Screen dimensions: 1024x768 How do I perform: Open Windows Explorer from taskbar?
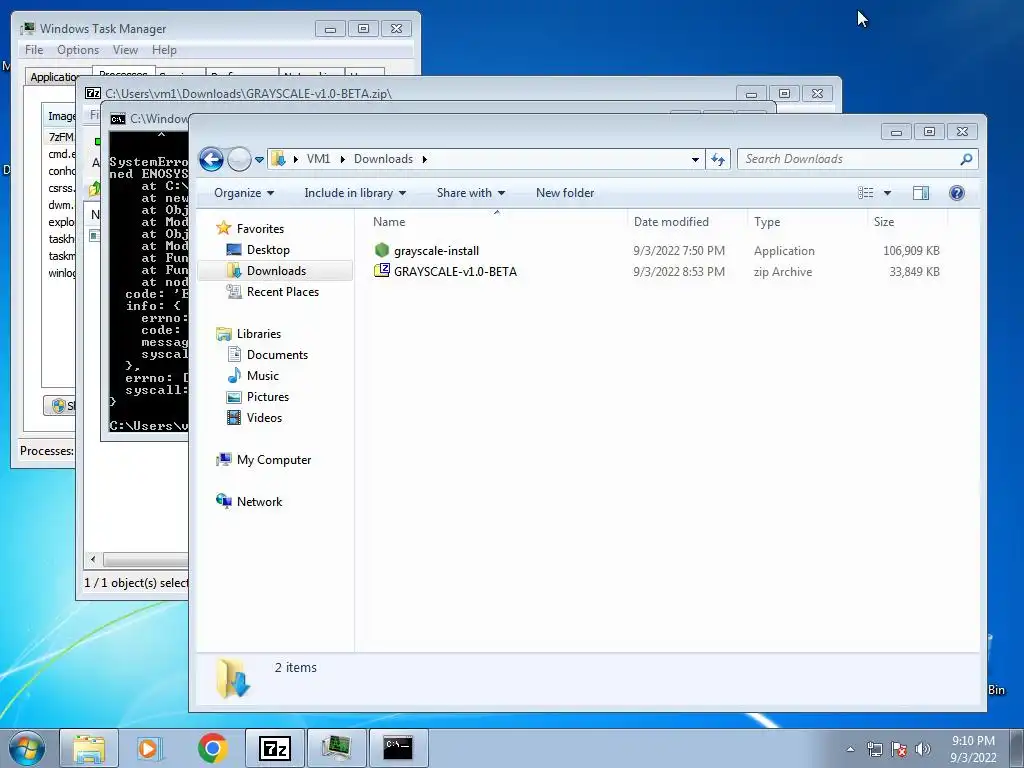(89, 748)
